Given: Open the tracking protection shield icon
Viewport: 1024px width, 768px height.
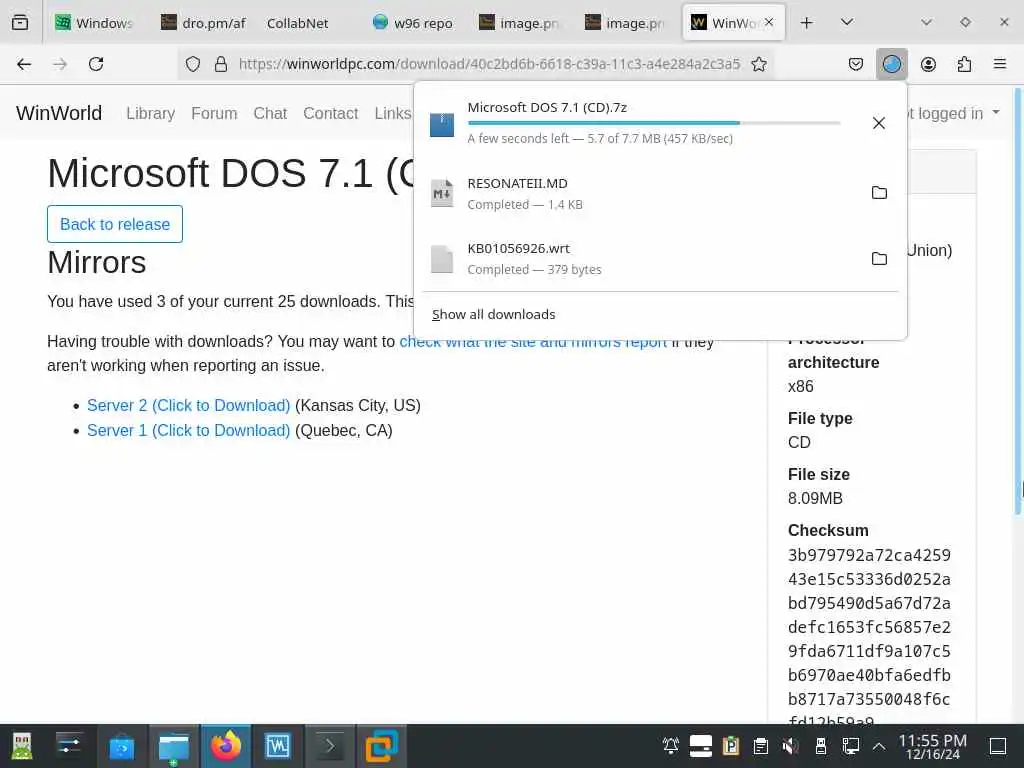Looking at the screenshot, I should click(193, 64).
